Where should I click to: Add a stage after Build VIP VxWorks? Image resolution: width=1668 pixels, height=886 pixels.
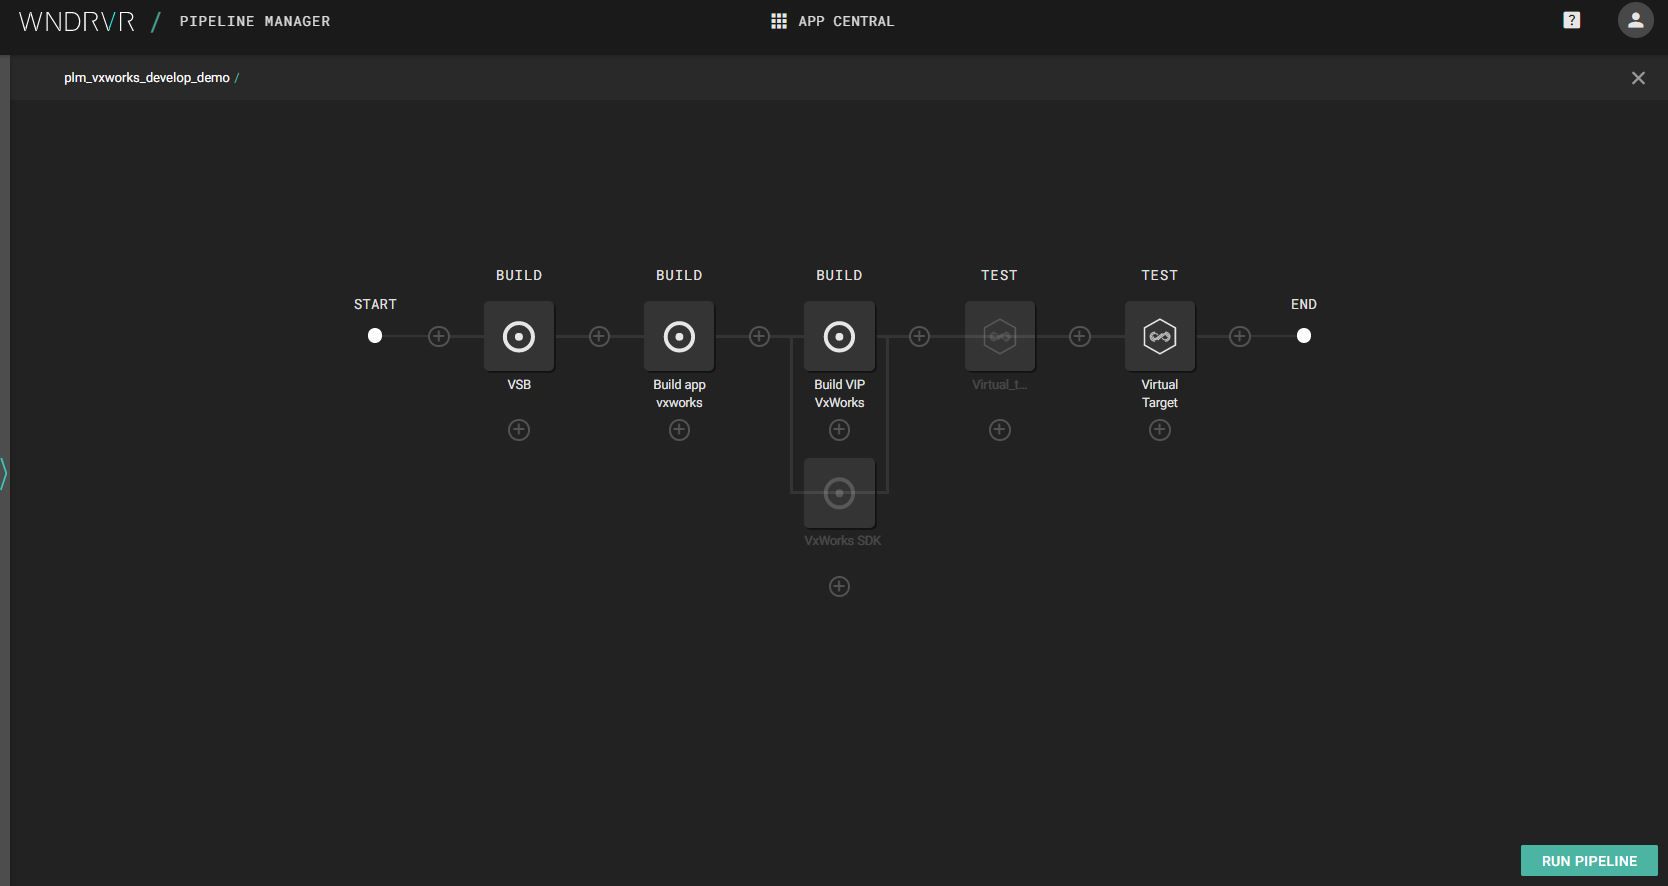[x=919, y=336]
